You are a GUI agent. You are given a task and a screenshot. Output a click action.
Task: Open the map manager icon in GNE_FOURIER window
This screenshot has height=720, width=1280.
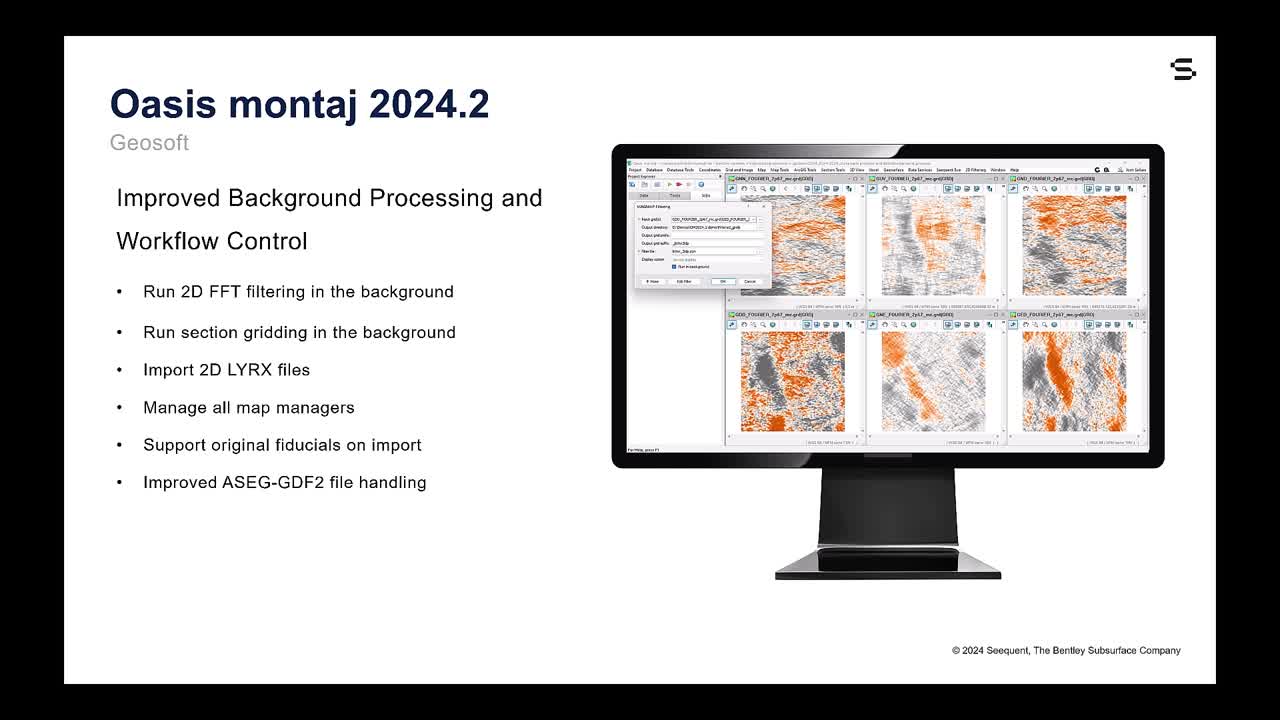(990, 325)
